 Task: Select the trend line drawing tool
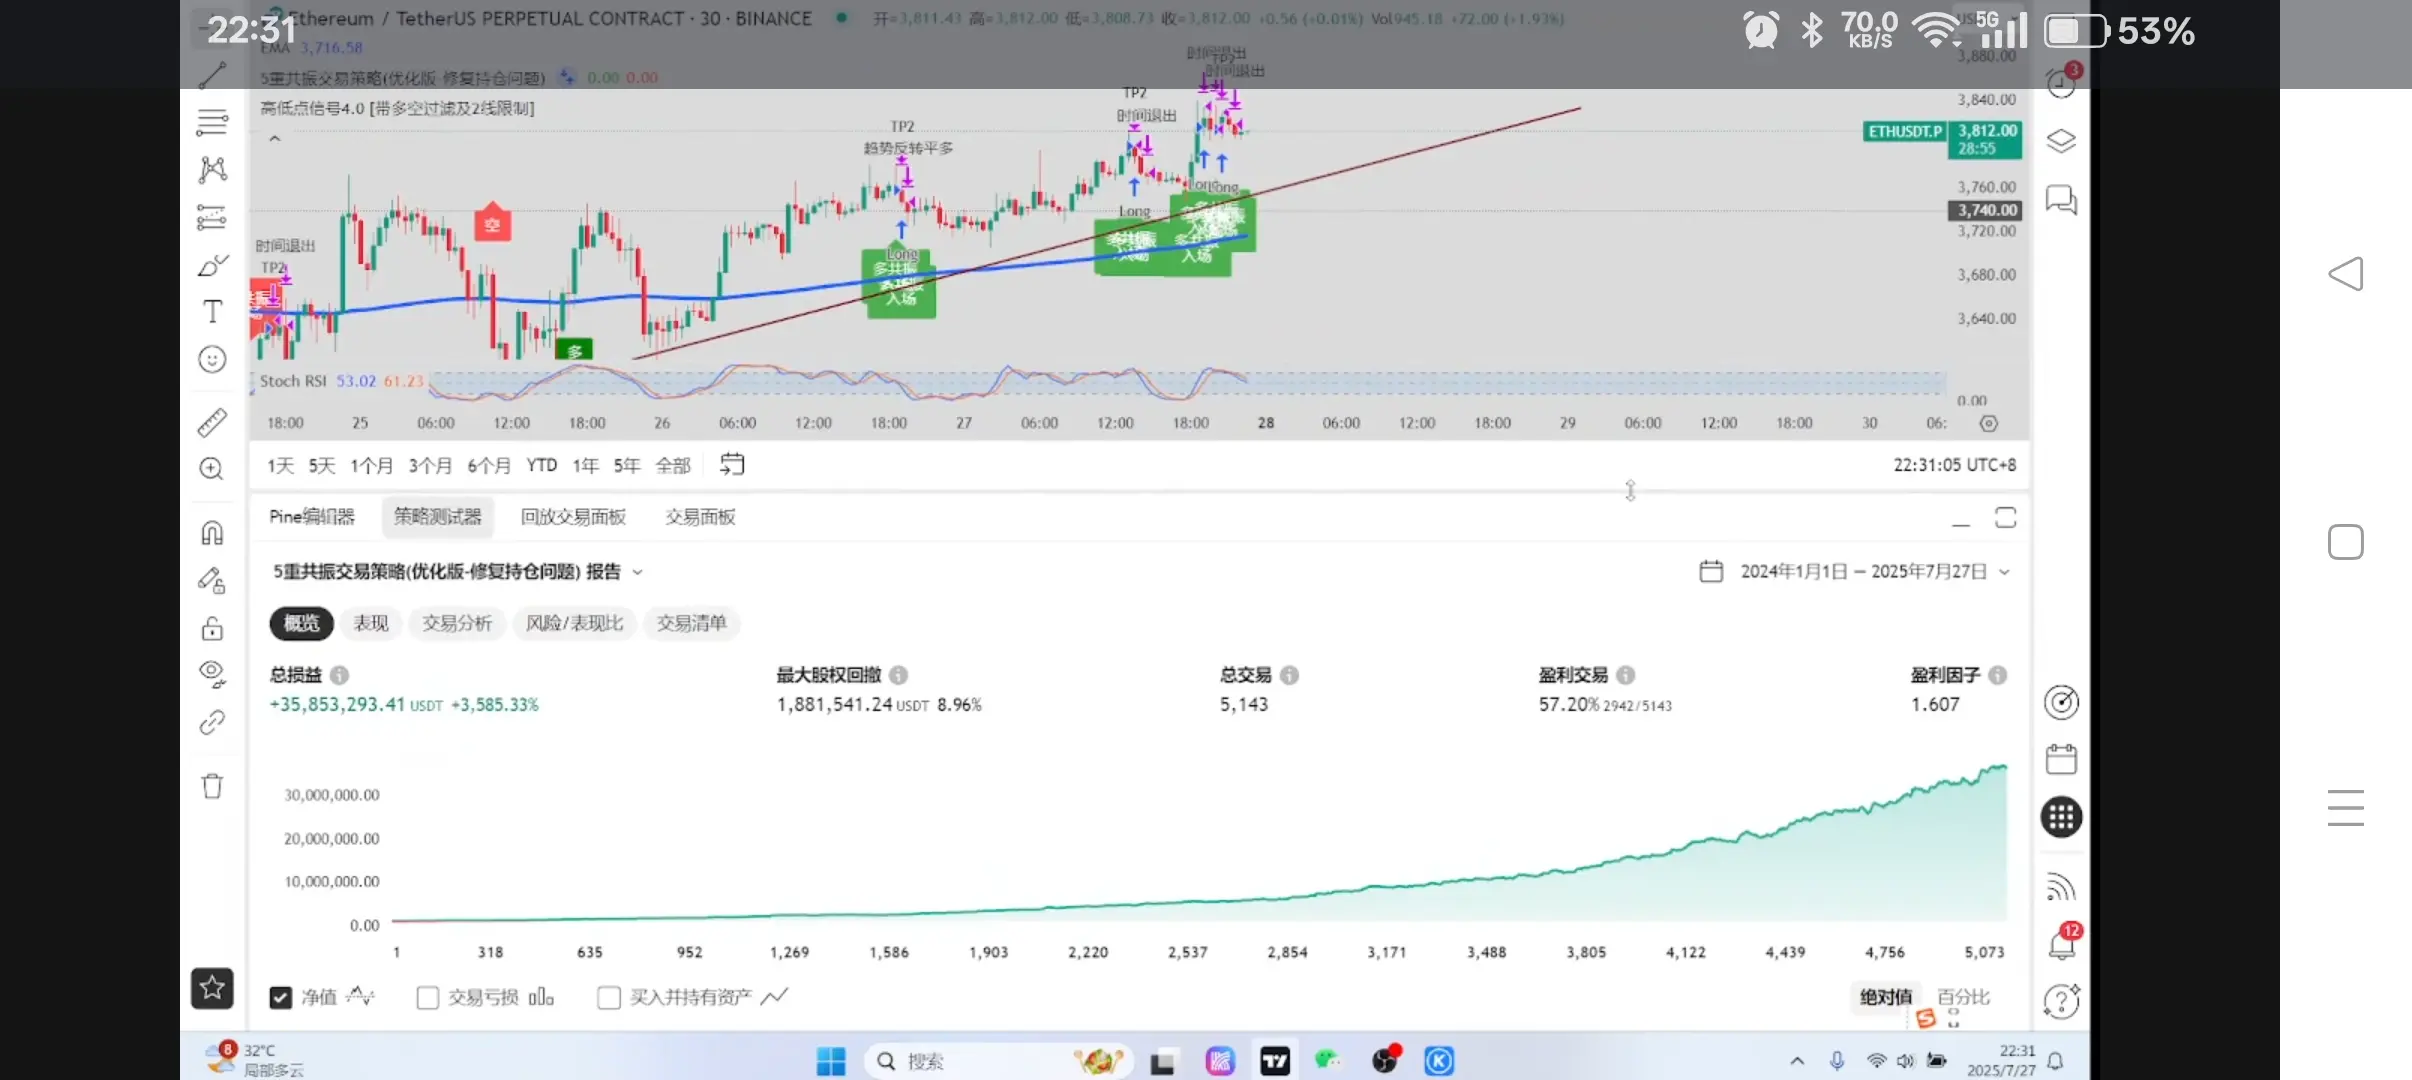tap(212, 75)
